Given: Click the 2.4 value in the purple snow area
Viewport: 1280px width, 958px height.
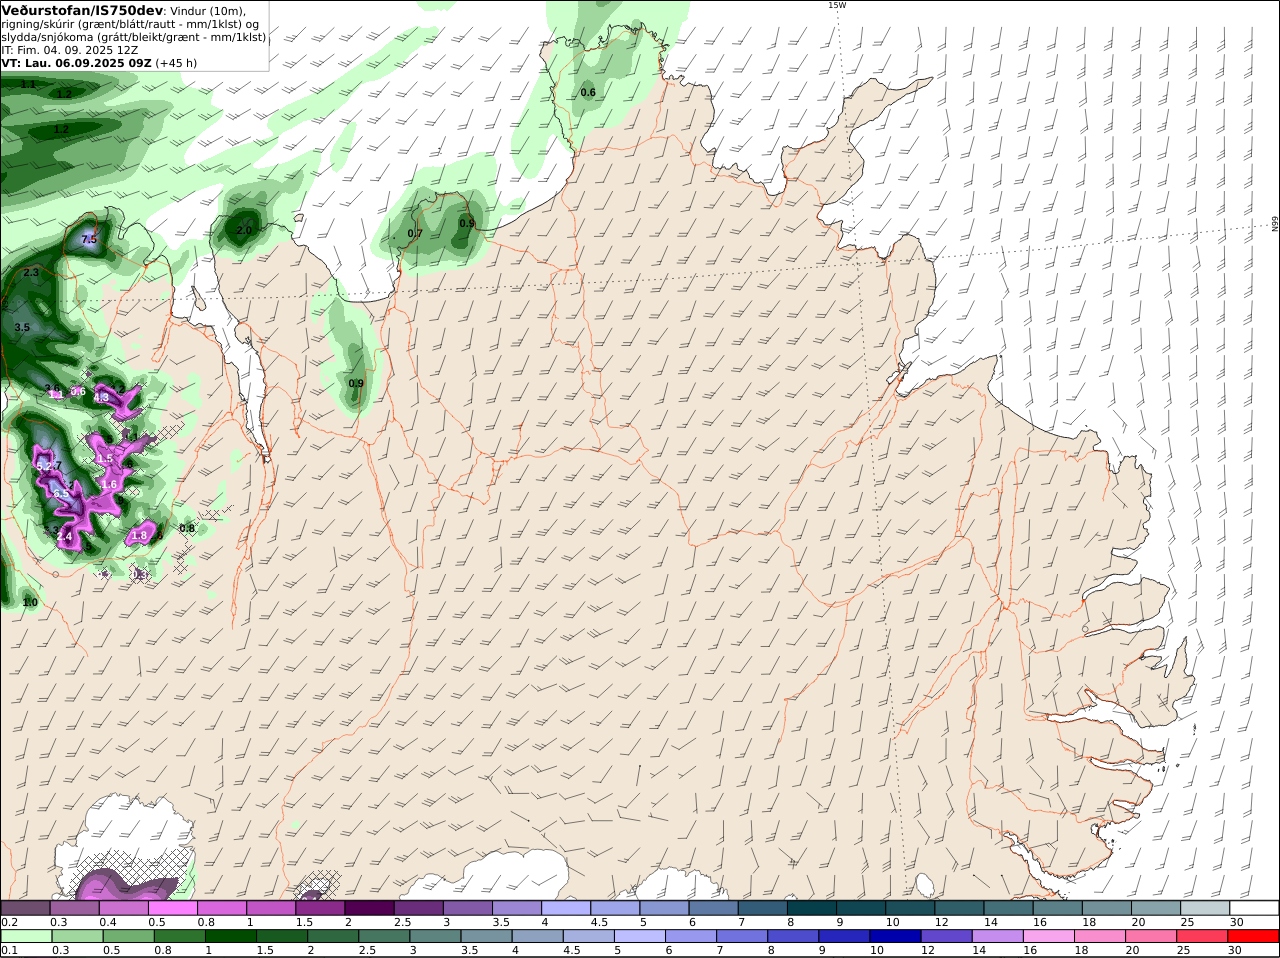Looking at the screenshot, I should (x=65, y=537).
